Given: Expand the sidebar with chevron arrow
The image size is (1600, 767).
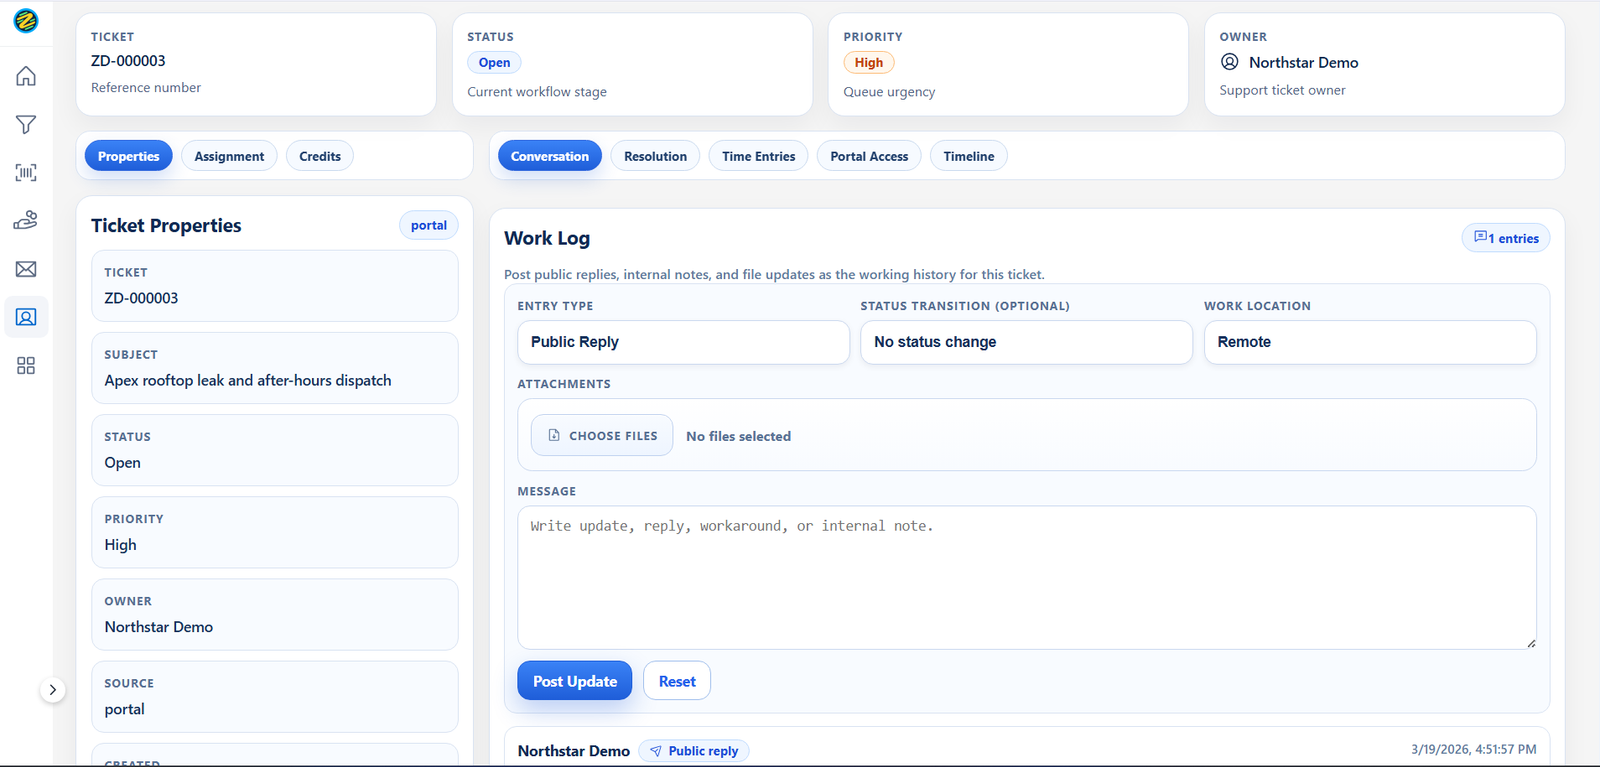Looking at the screenshot, I should click(52, 690).
